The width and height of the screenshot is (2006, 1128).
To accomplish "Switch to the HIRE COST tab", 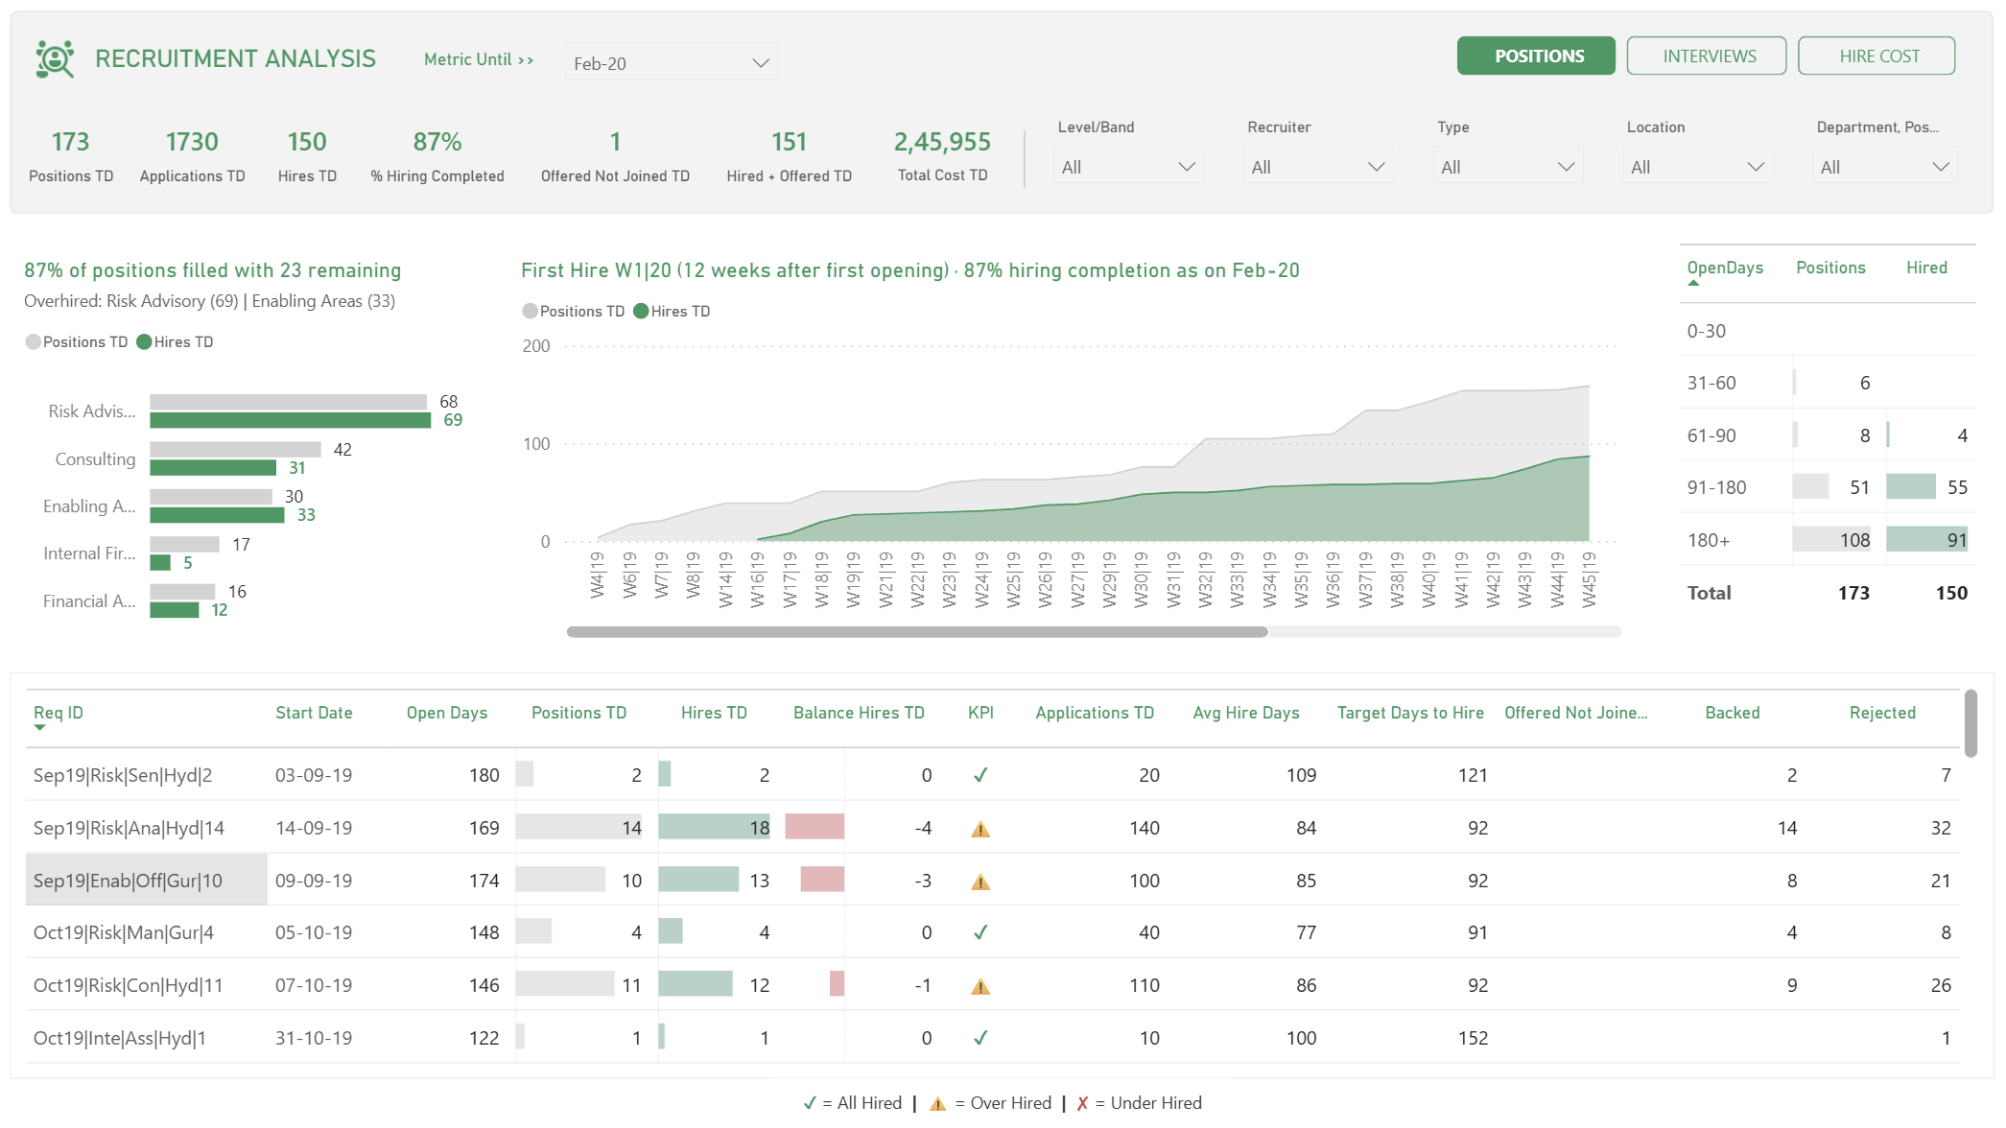I will point(1876,56).
